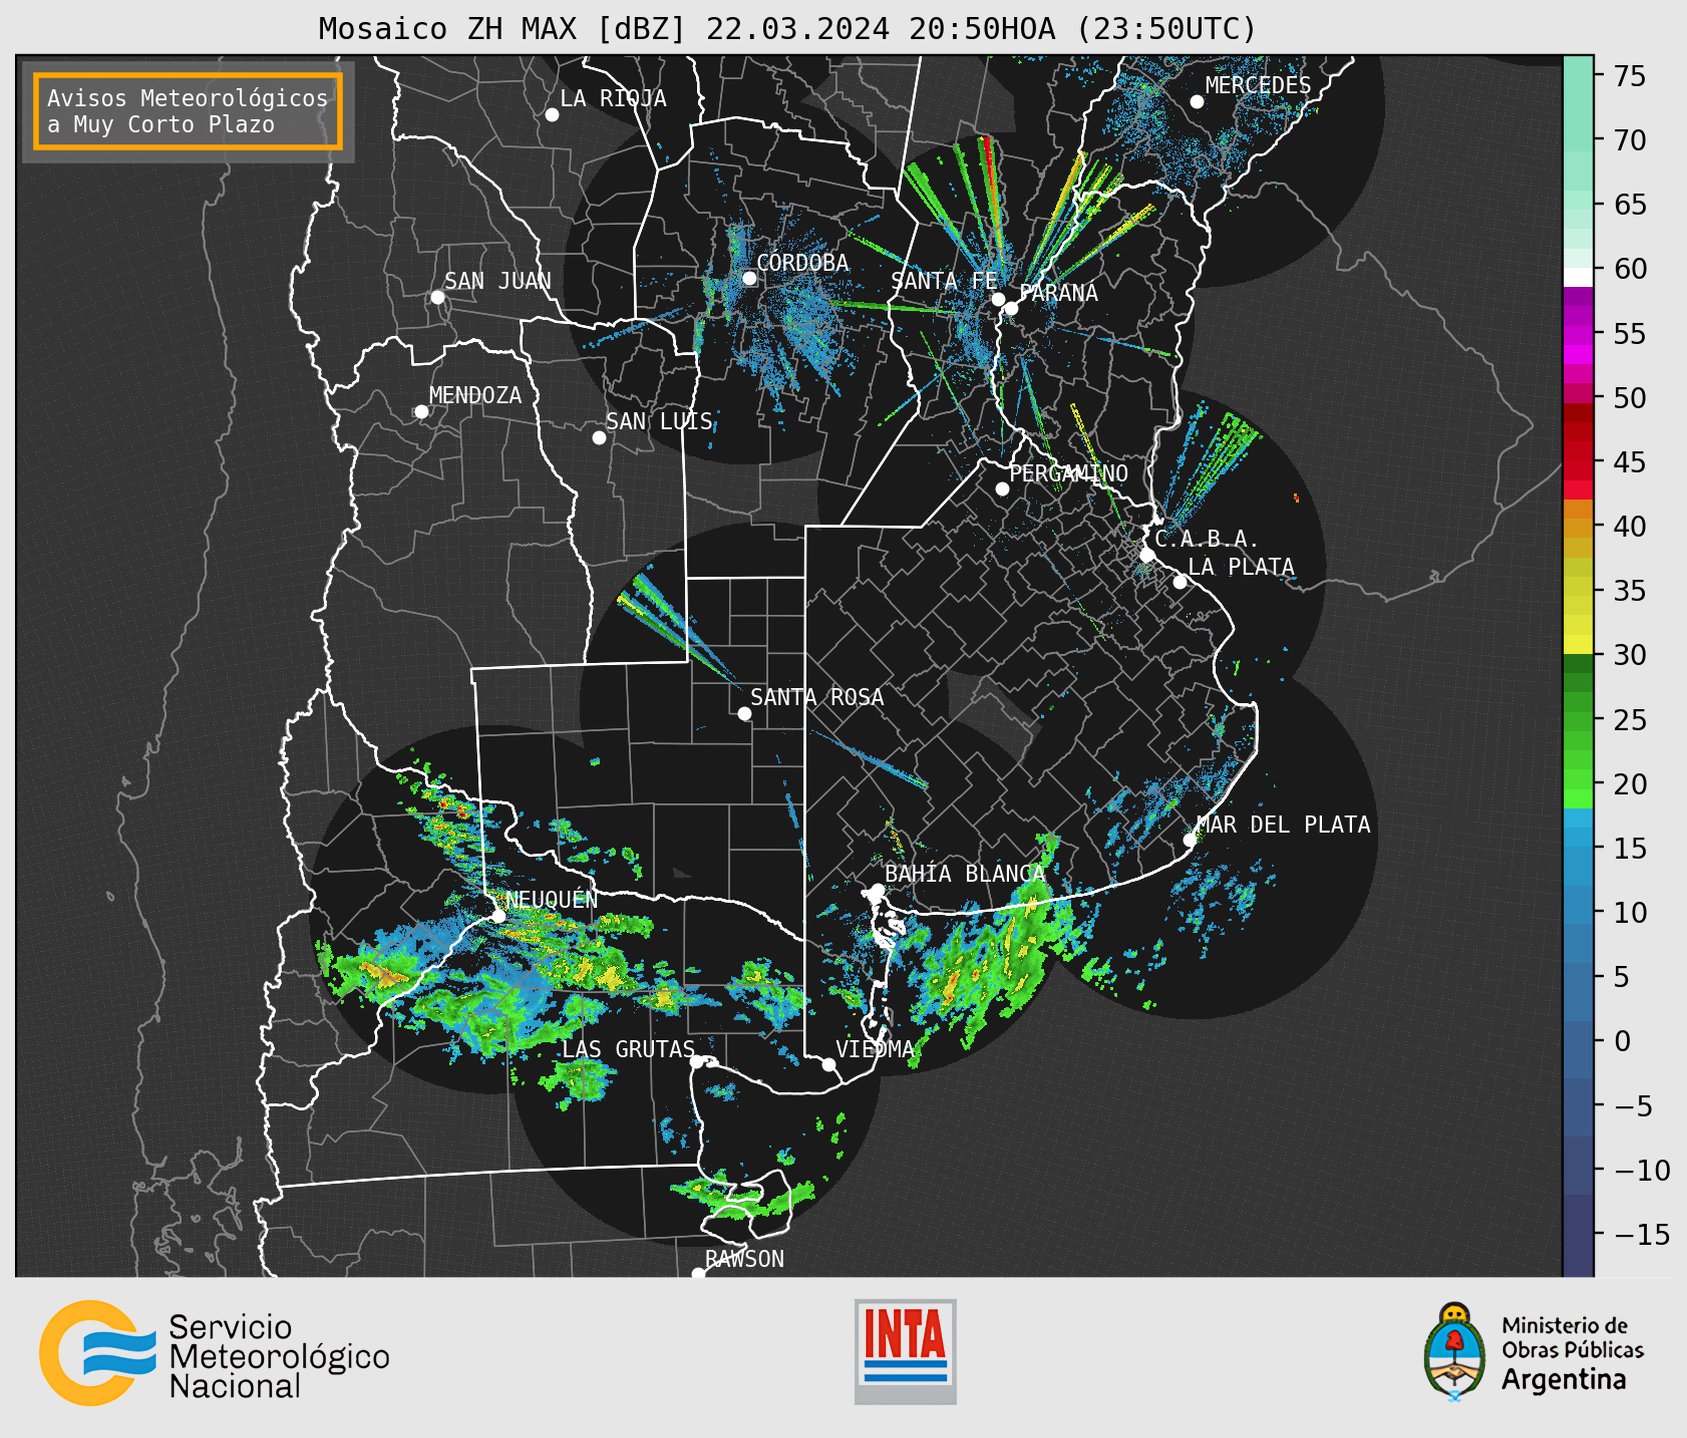Click the 0 dBZ label on the scale
Viewport: 1687px width, 1438px height.
[1621, 1041]
